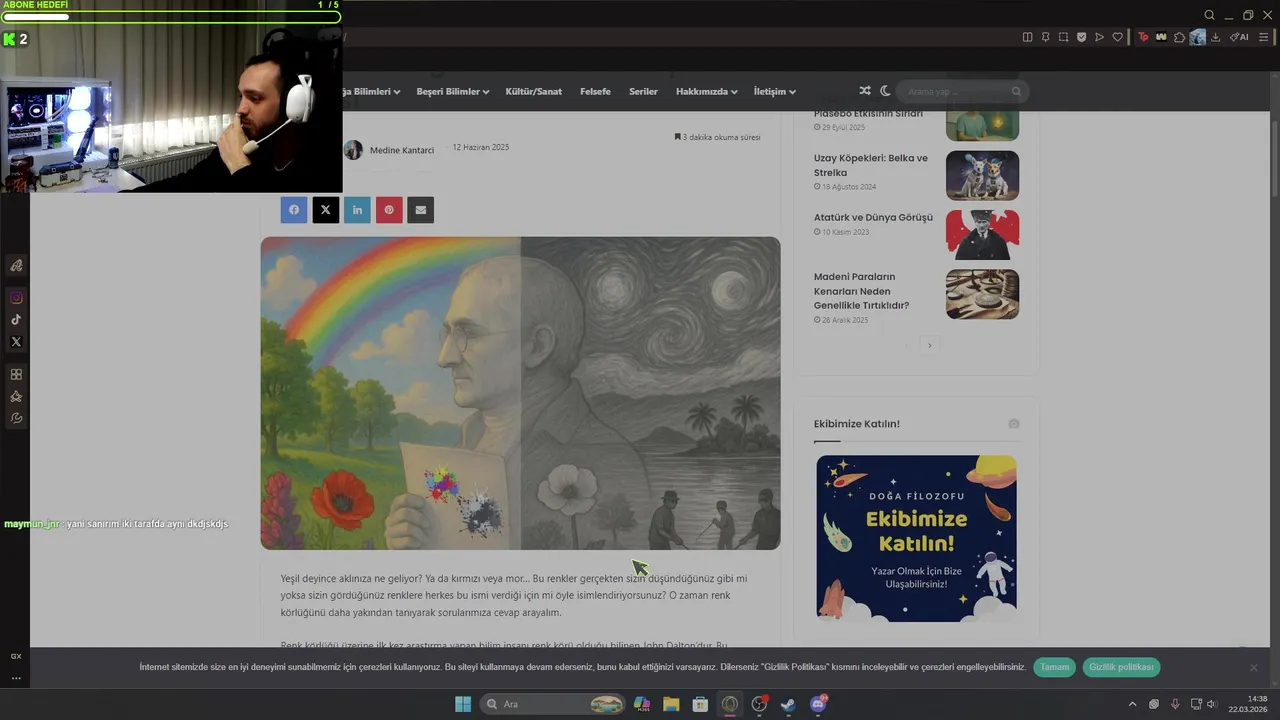Open the Windows Start menu
1280x720 pixels.
463,704
